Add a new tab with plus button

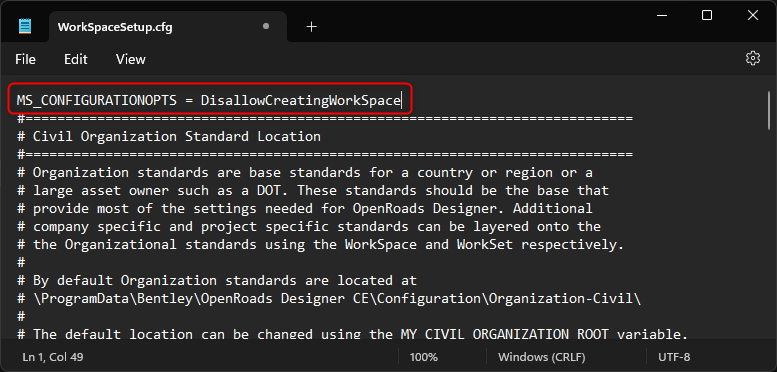coord(311,27)
